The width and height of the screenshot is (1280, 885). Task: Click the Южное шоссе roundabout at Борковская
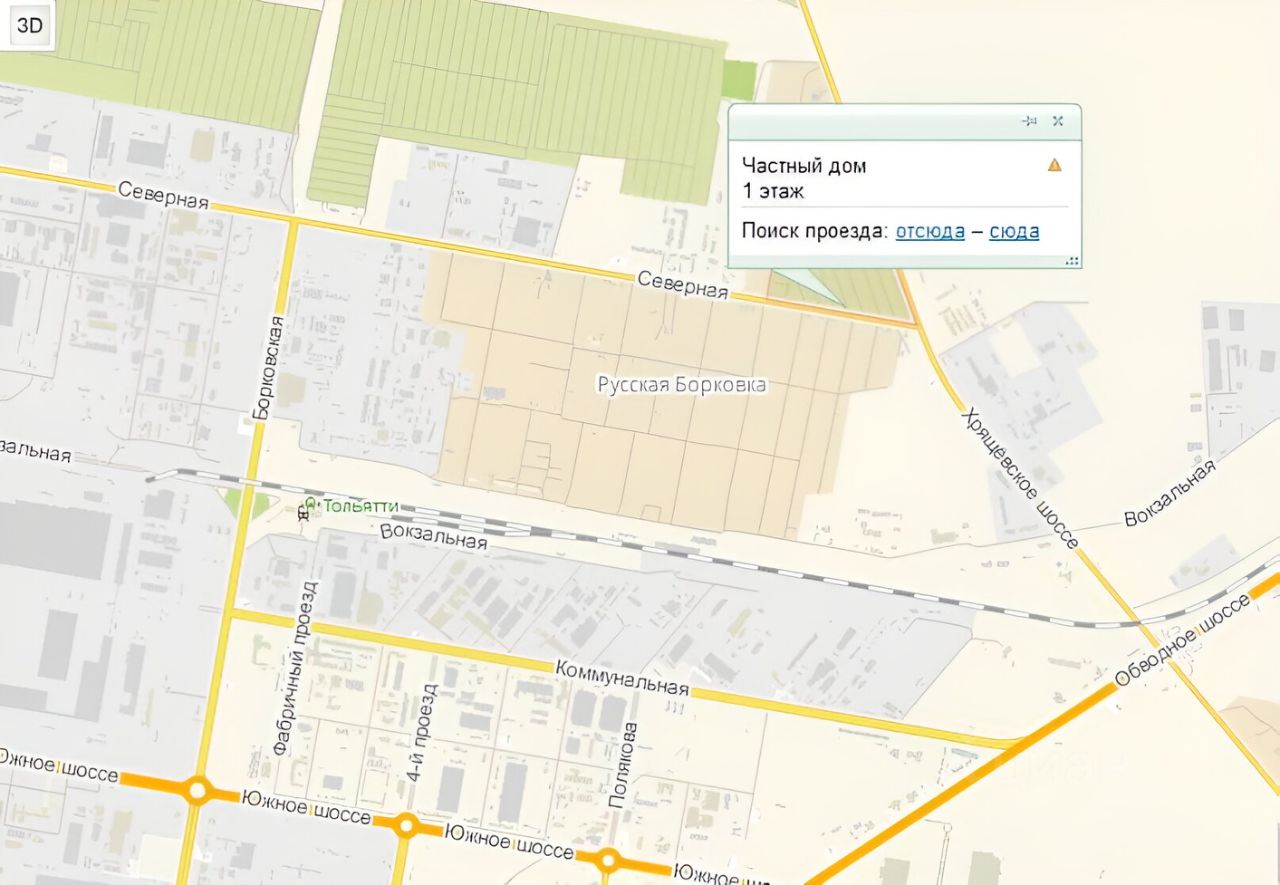(x=197, y=792)
